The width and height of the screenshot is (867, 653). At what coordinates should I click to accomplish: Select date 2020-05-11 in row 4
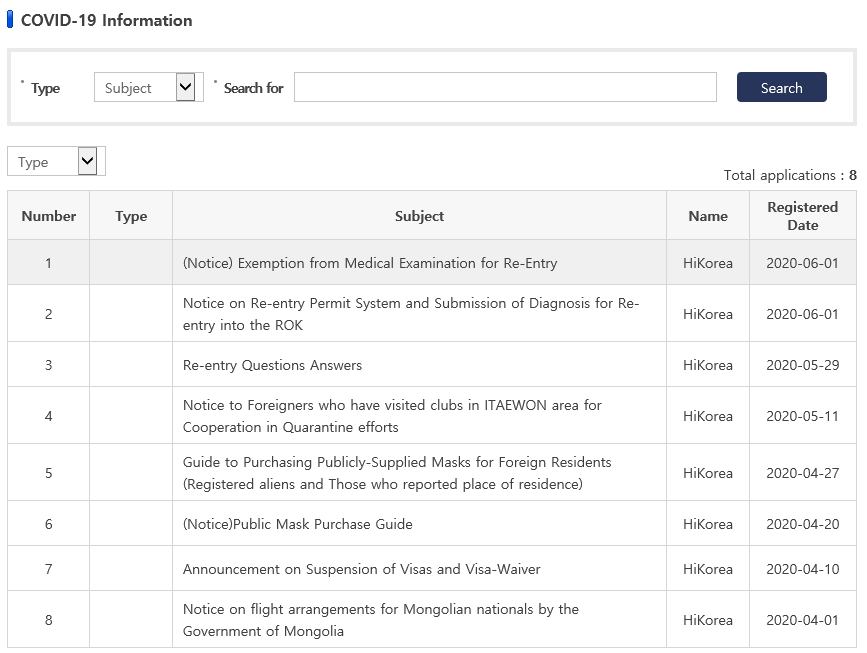tap(802, 416)
